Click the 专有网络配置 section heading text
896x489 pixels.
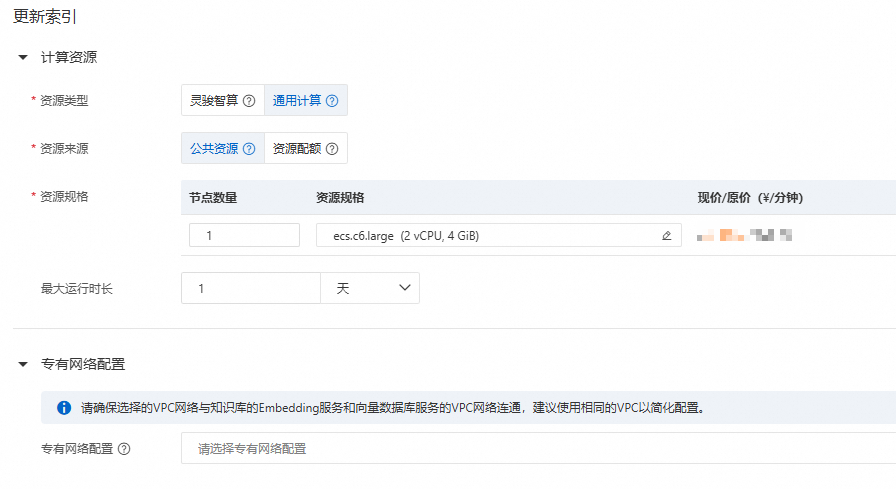tap(83, 364)
